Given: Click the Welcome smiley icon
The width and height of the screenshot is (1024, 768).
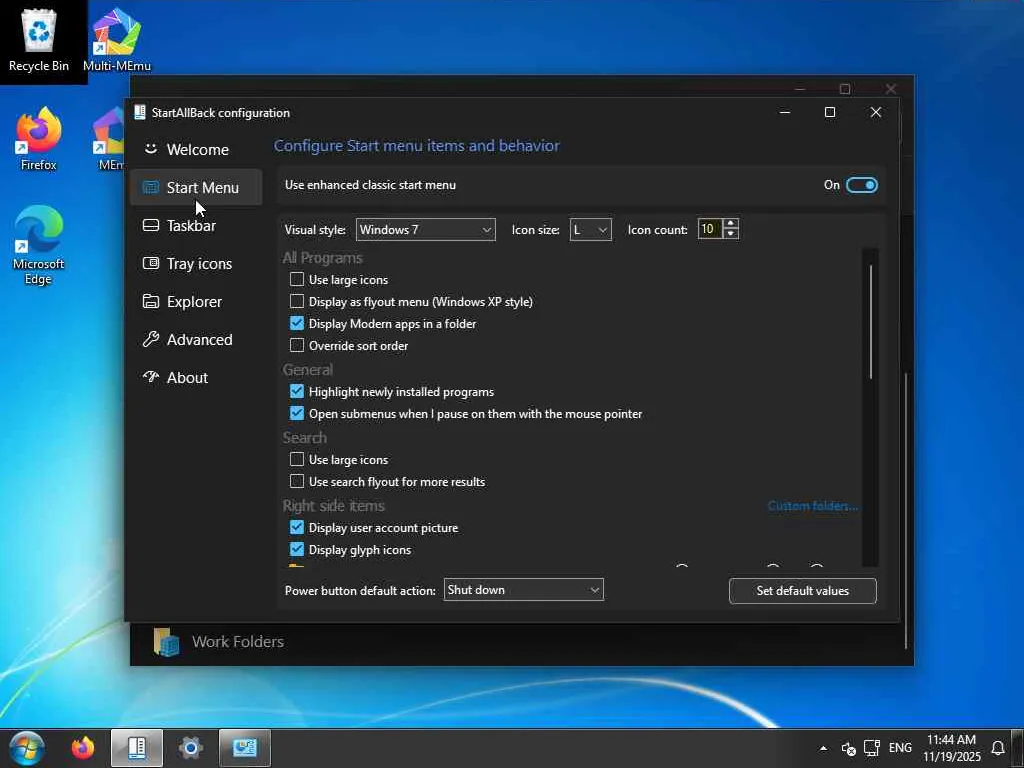Looking at the screenshot, I should (x=151, y=149).
